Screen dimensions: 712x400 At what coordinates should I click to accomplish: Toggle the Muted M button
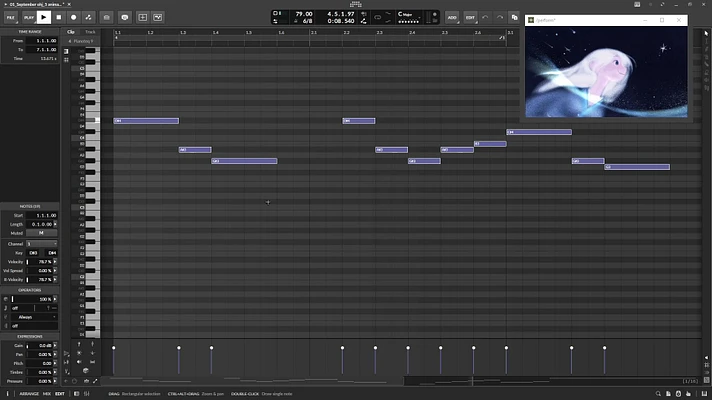(x=41, y=233)
